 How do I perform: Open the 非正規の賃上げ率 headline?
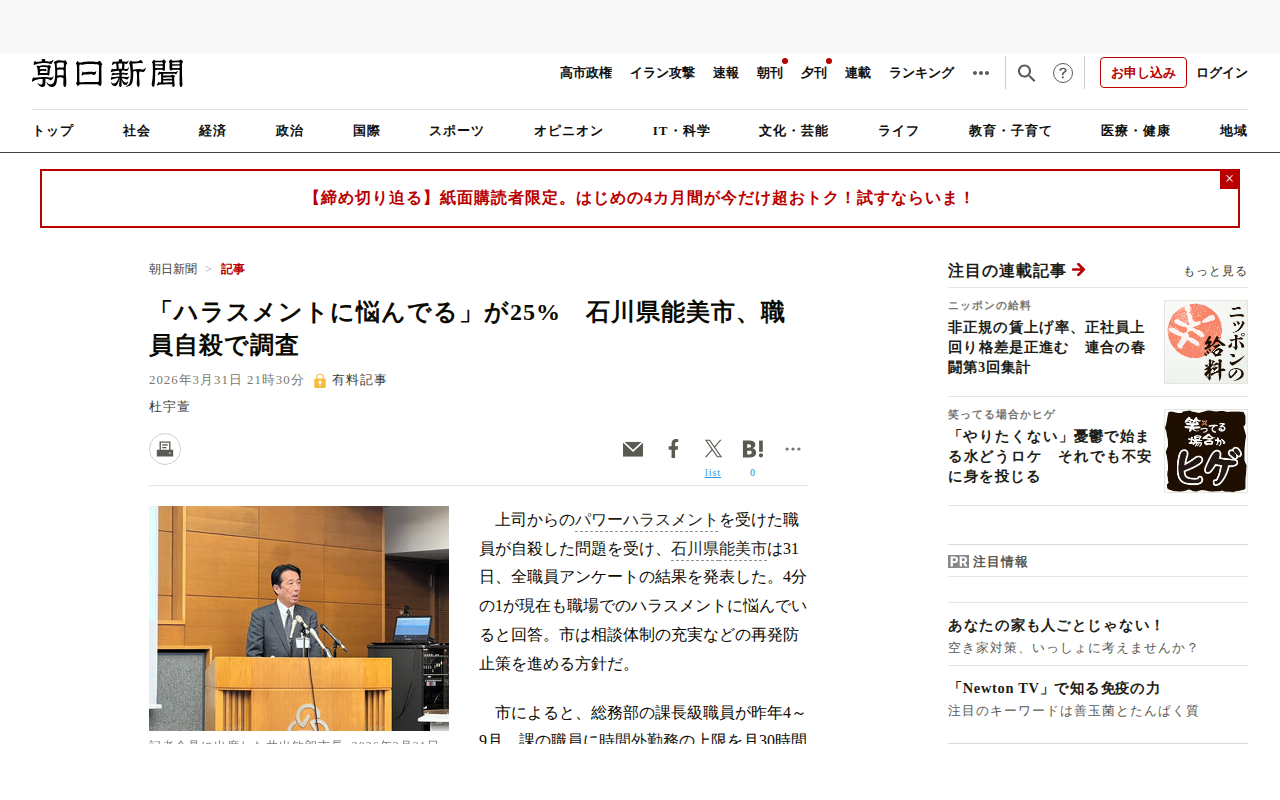click(x=1048, y=347)
